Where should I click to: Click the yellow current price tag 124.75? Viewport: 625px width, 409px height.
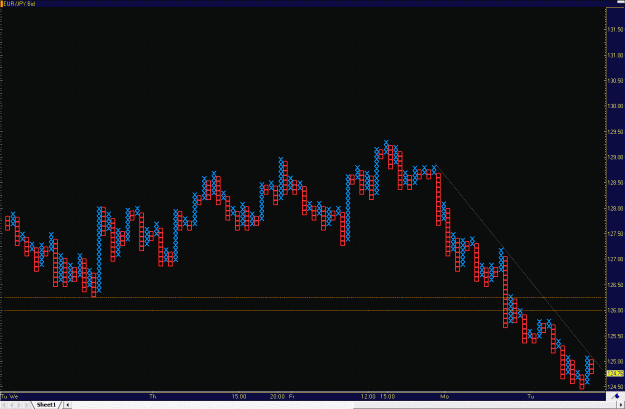(615, 374)
